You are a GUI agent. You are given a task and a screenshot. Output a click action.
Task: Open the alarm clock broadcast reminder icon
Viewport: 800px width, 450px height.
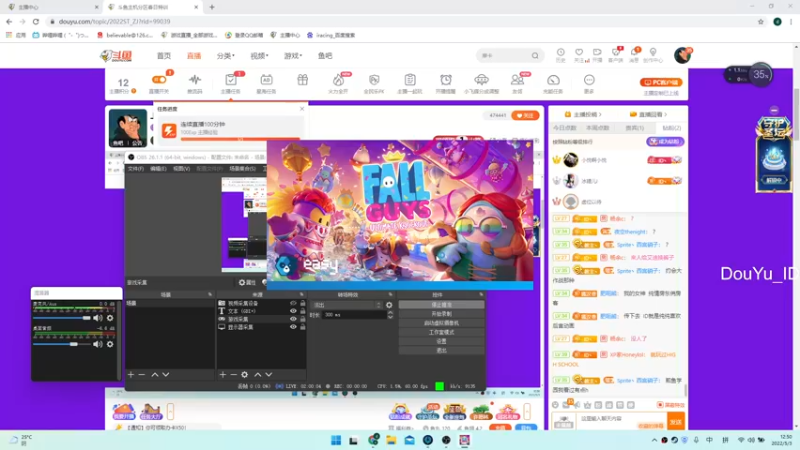[x=445, y=80]
